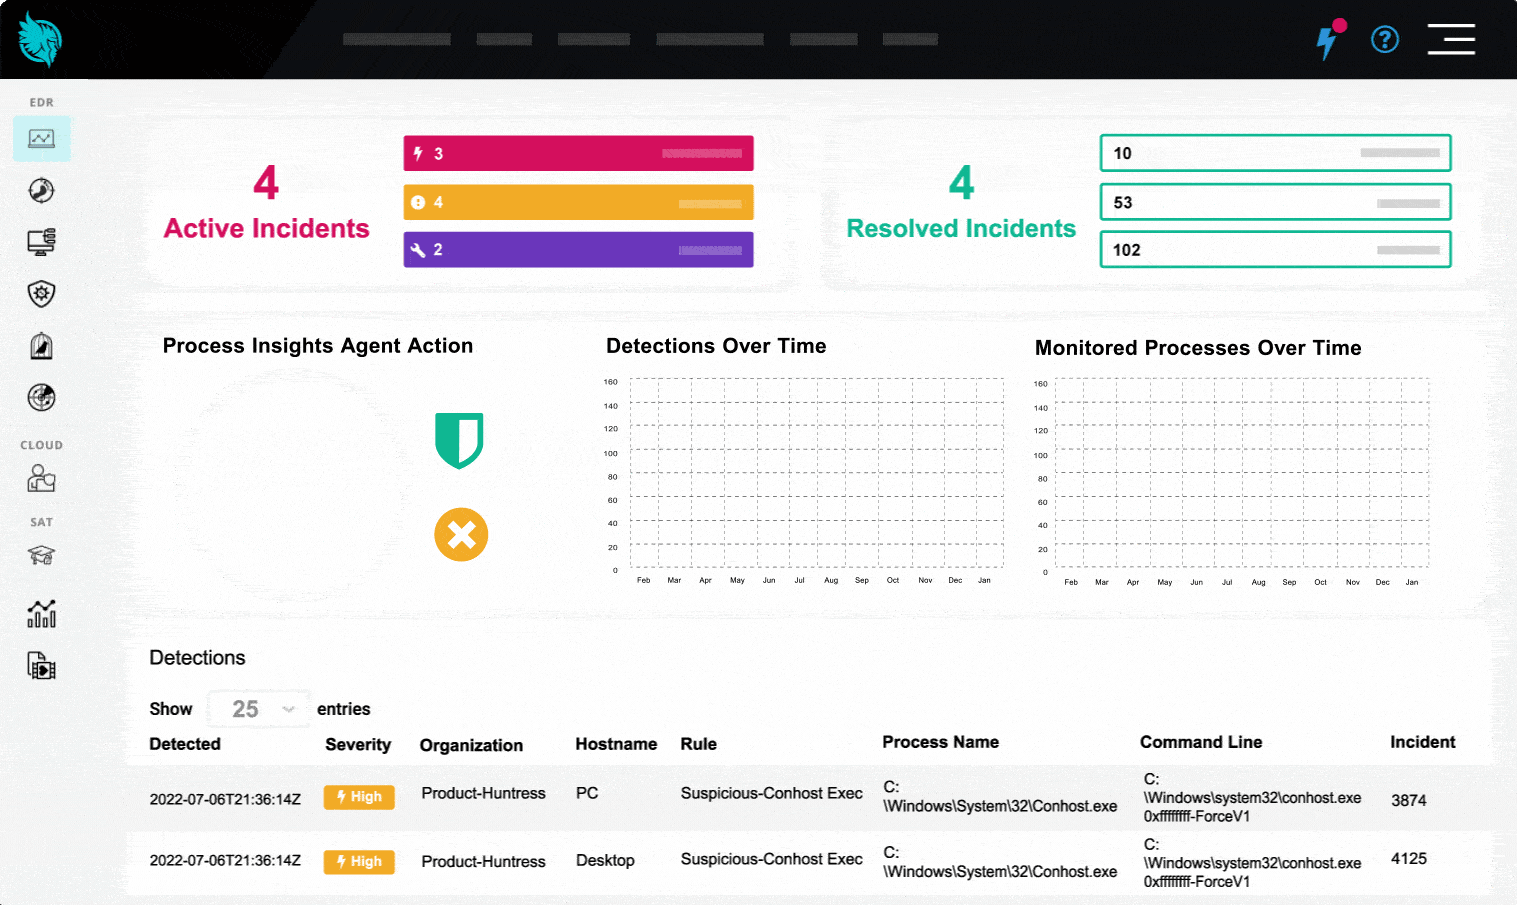
Task: Click the video report icon at sidebar bottom
Action: 42,665
